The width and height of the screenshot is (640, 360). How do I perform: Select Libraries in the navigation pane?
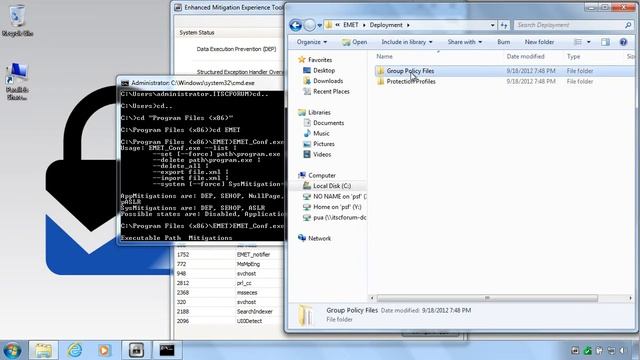[x=319, y=113]
